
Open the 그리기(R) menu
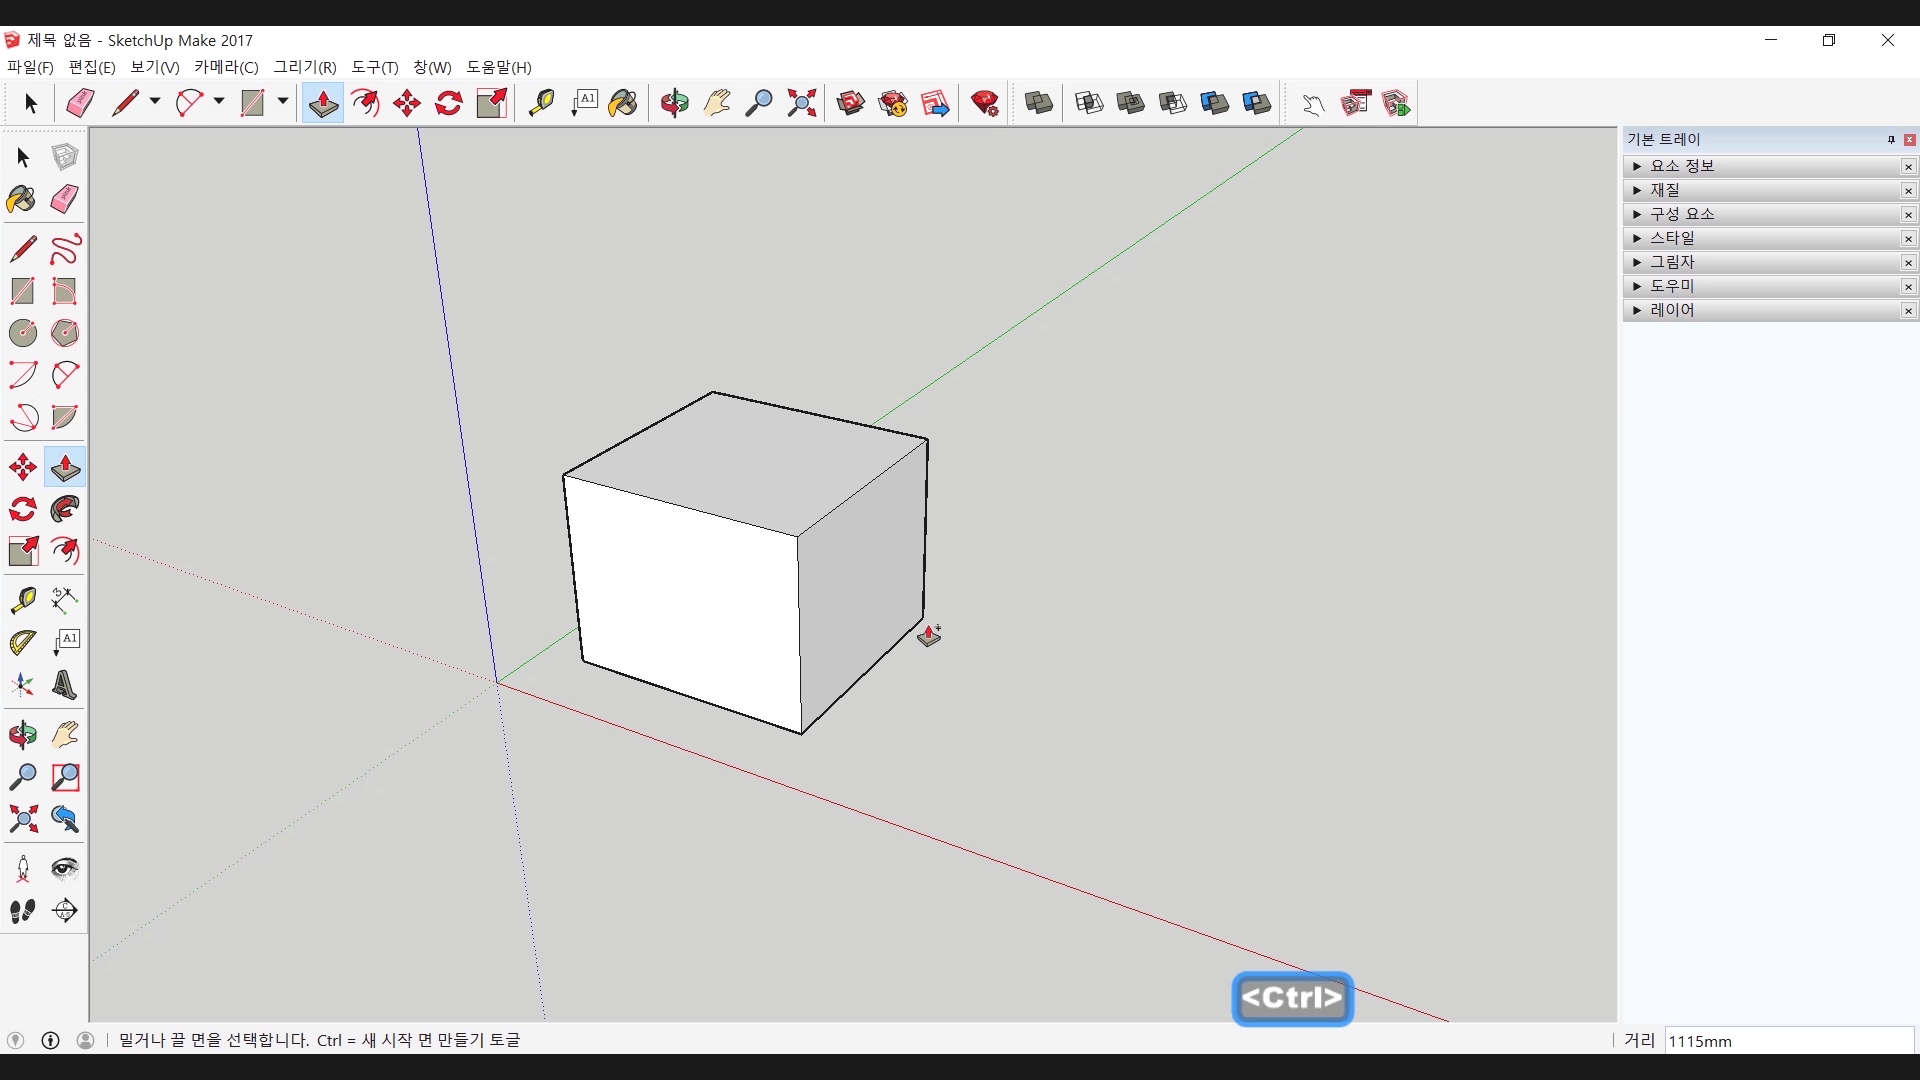(x=305, y=67)
